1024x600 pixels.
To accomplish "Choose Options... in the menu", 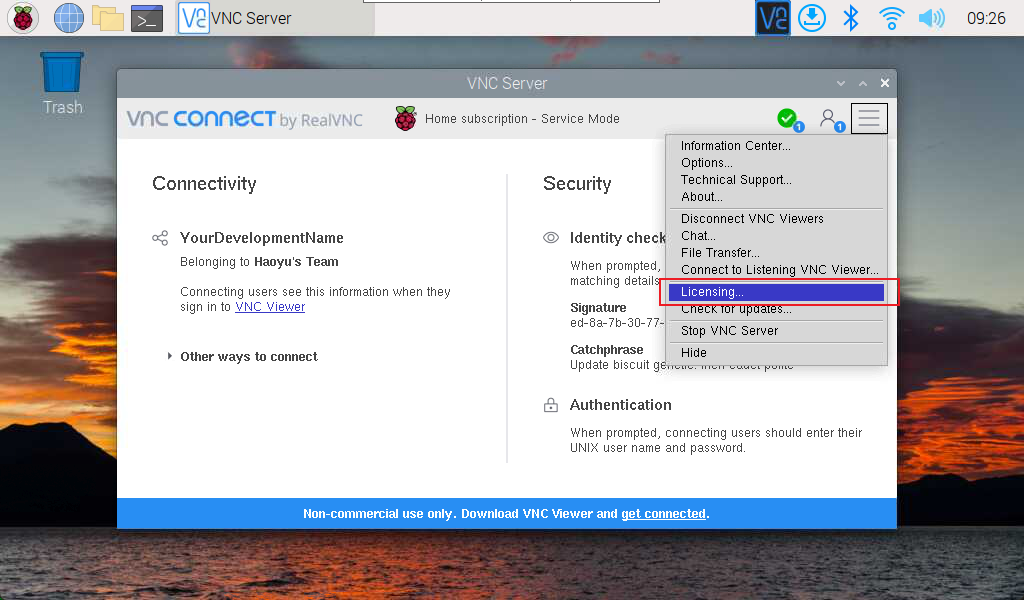I will click(x=776, y=163).
